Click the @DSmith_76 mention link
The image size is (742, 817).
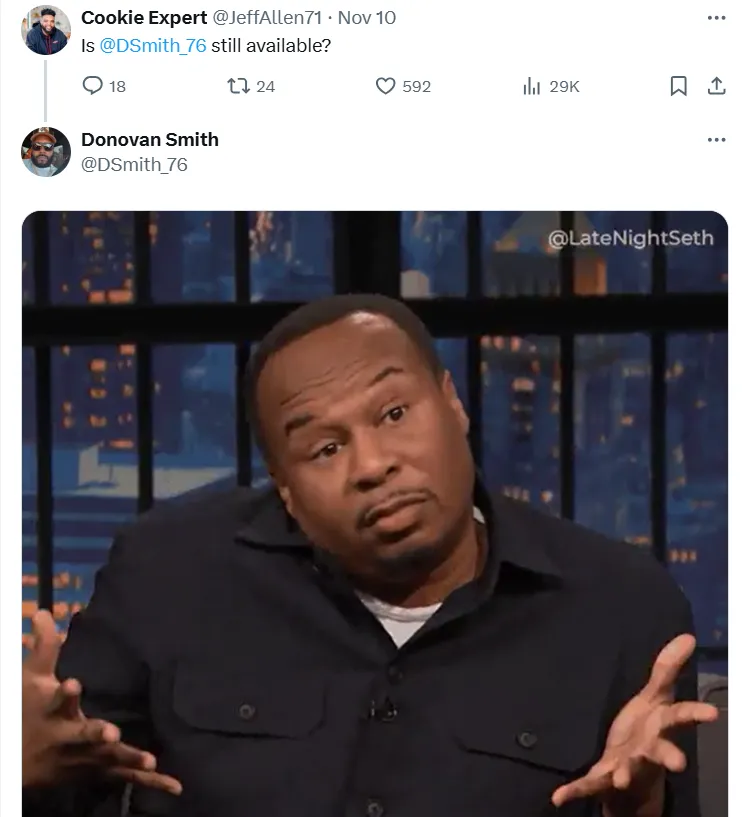click(x=153, y=45)
